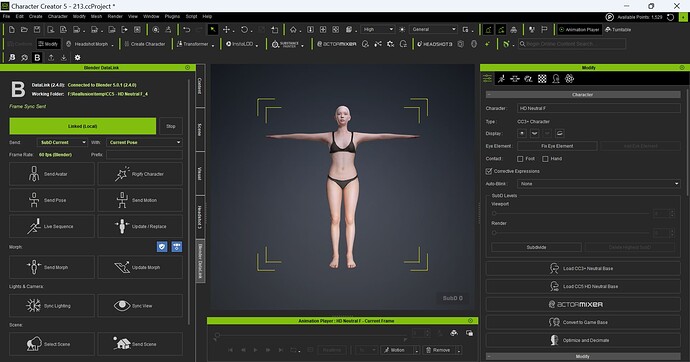
Task: Toggle the blue shield morph option
Action: (162, 247)
